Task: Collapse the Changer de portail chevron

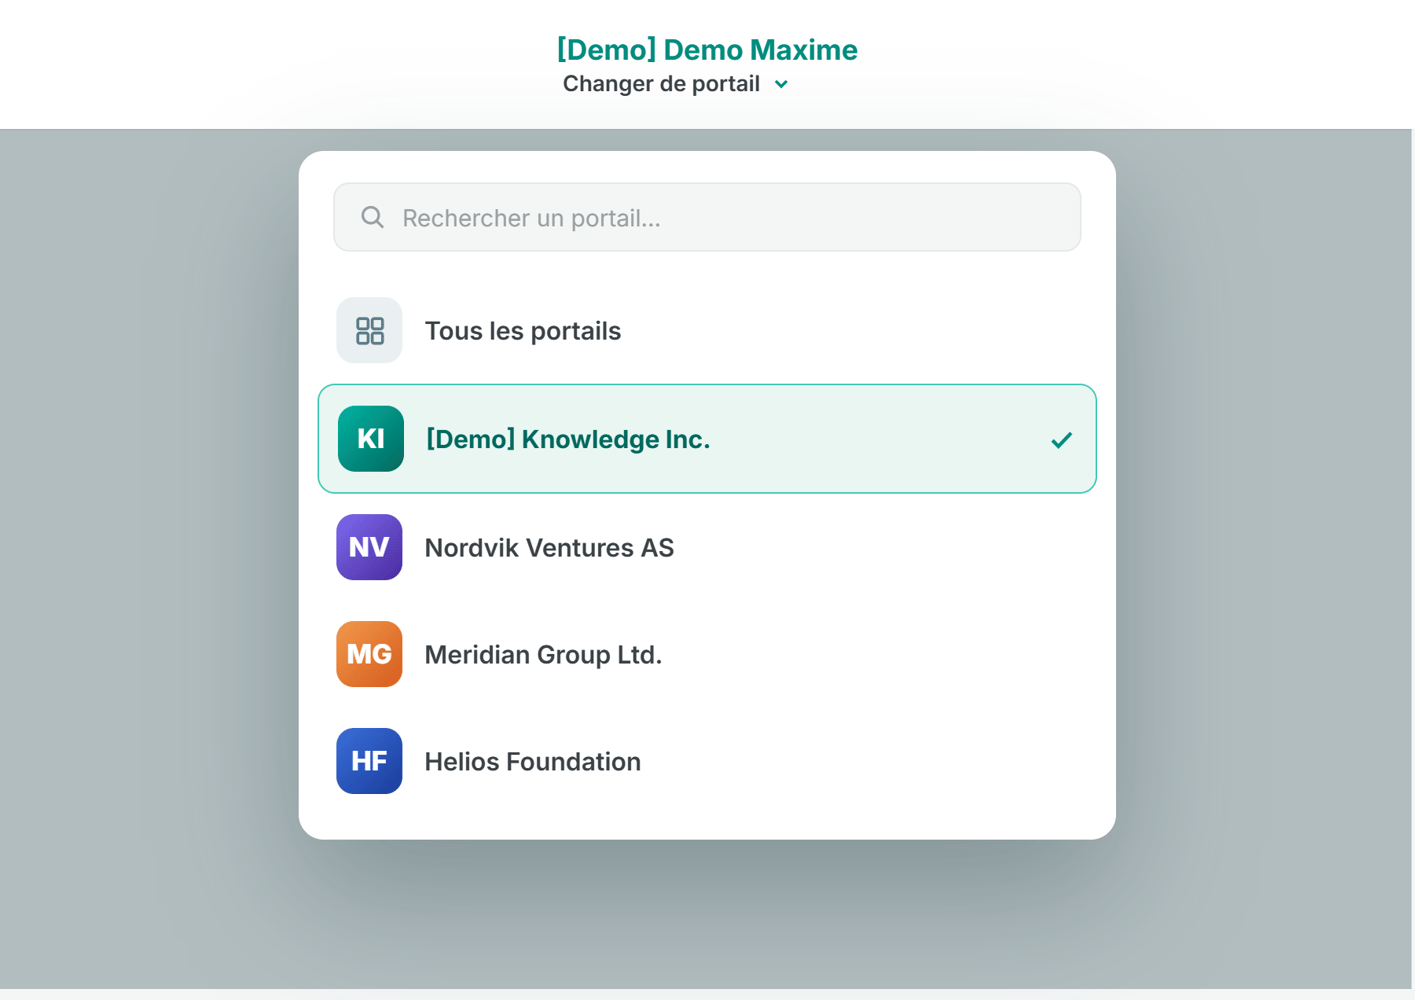Action: tap(782, 84)
